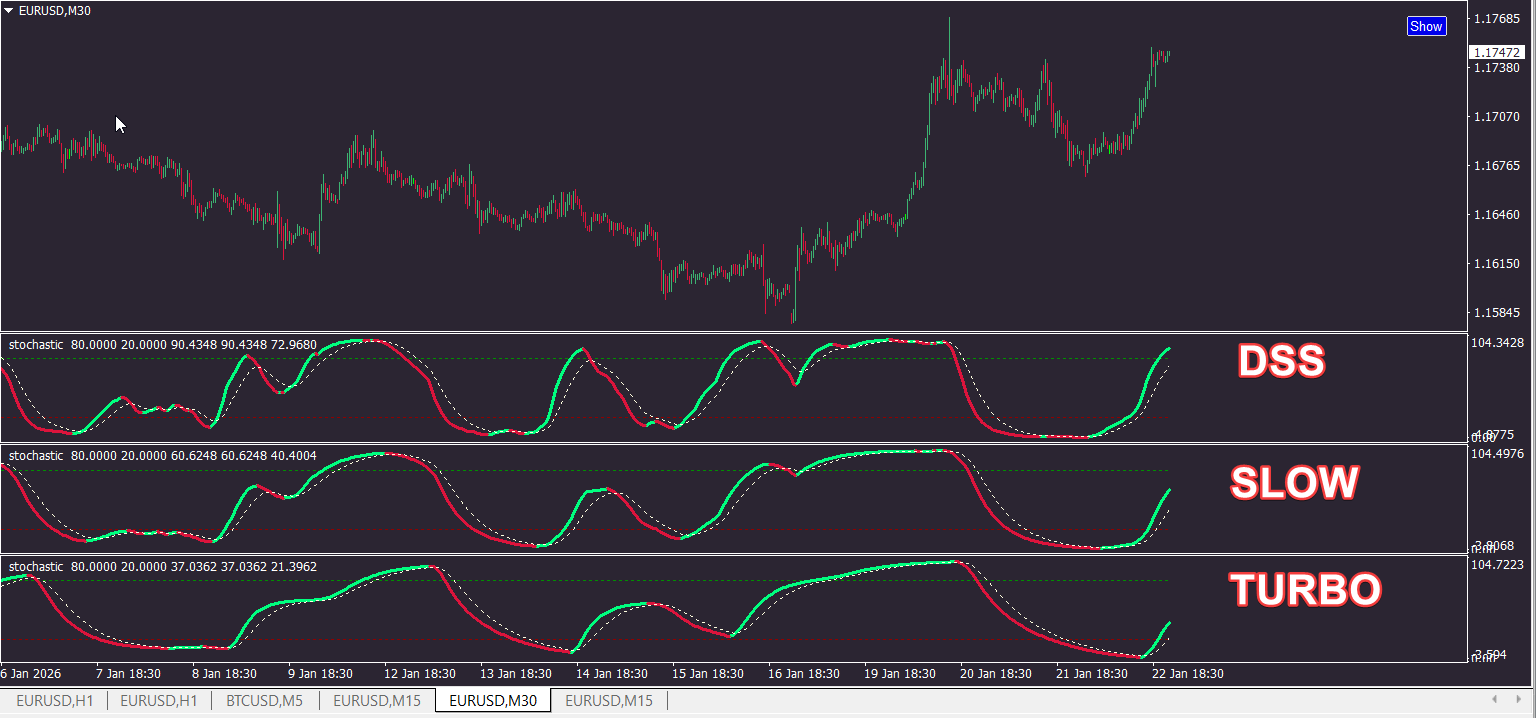
Task: Click the EURUSD,M30 chart title text
Action: click(55, 11)
